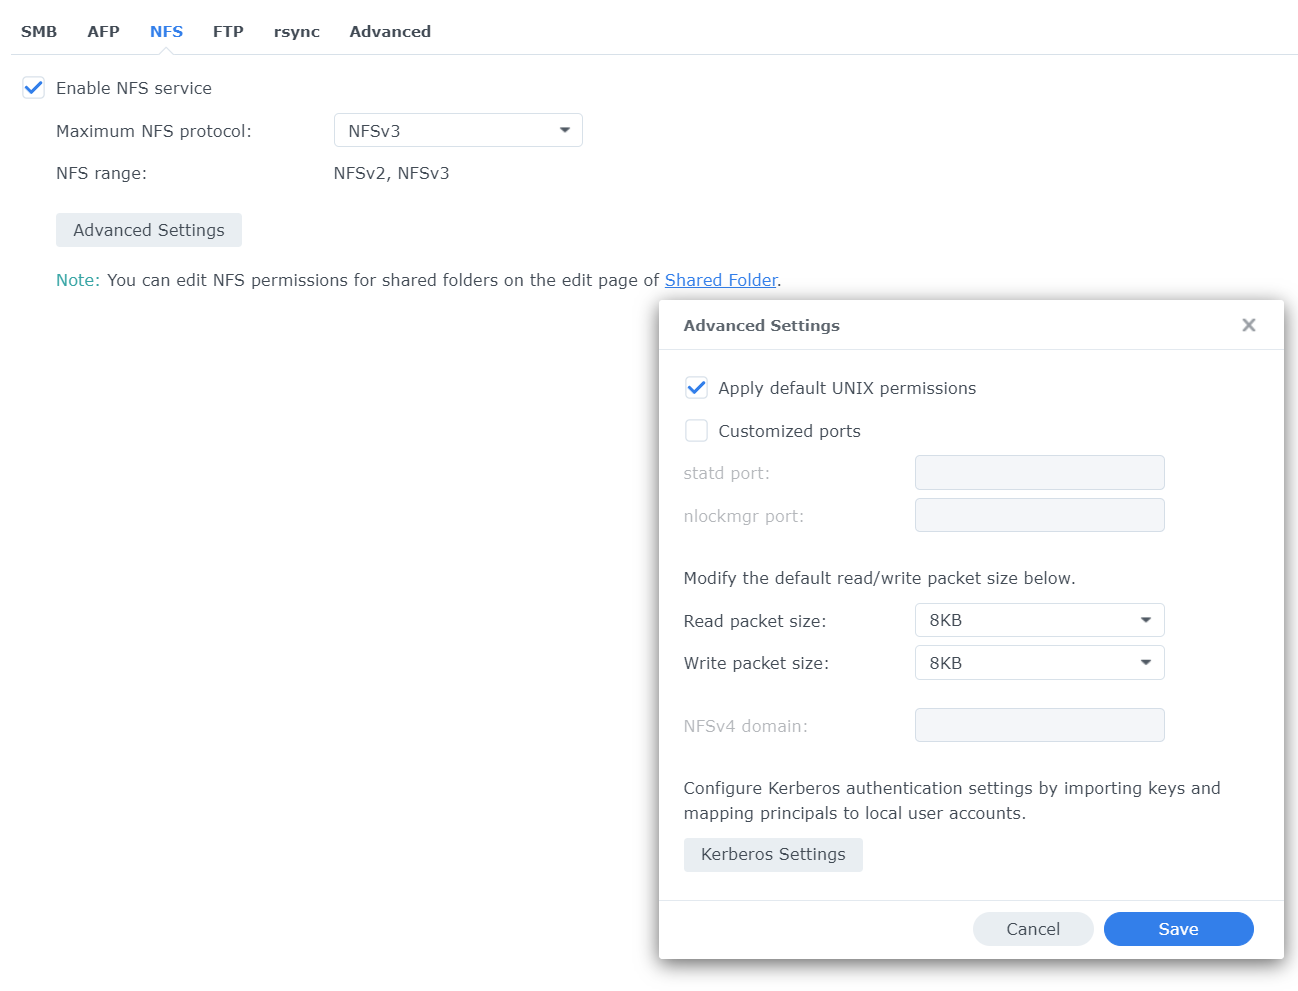Uncheck Enable NFS service checkbox
The height and width of the screenshot is (991, 1298).
(x=34, y=88)
